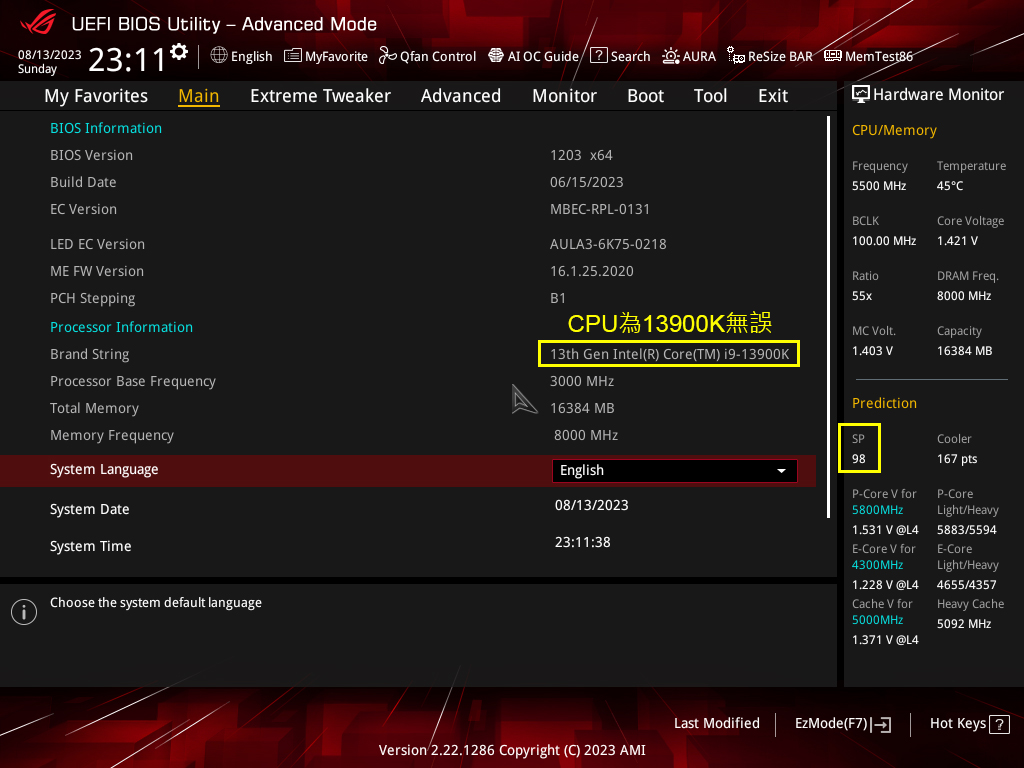
Task: Launch MemTest86 from the toolbar
Action: [868, 56]
